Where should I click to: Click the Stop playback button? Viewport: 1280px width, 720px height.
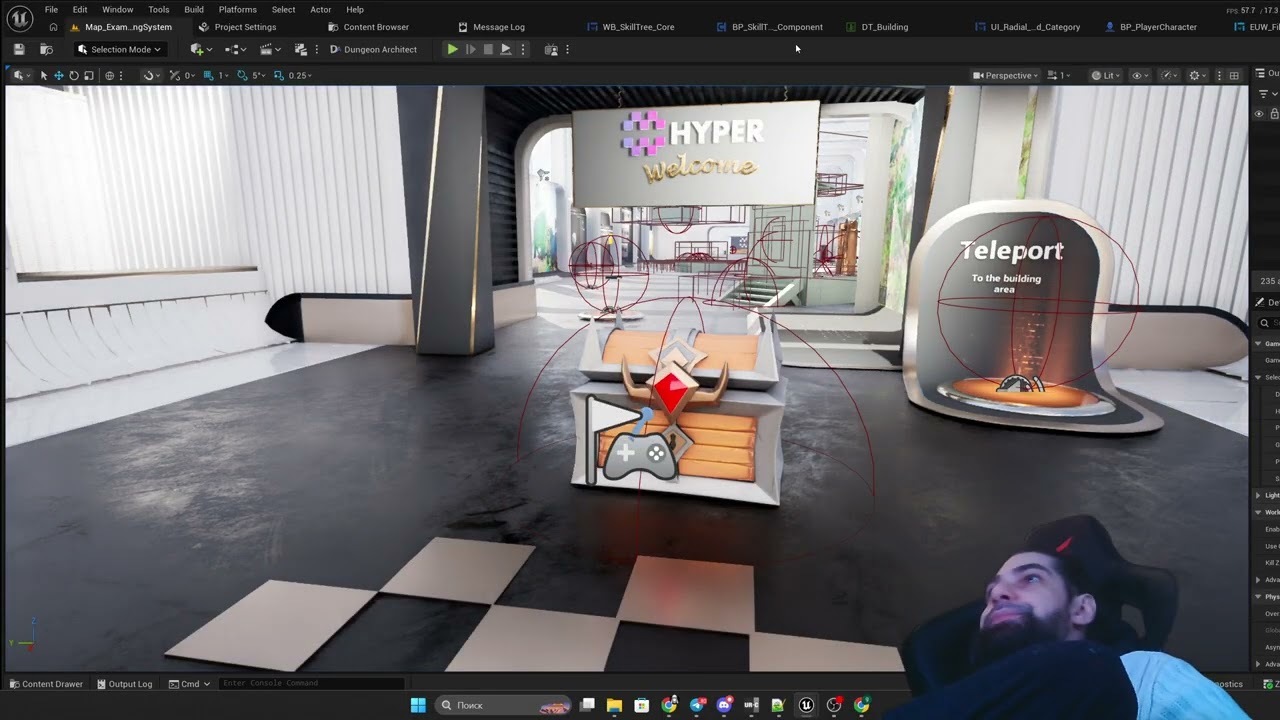[x=488, y=49]
